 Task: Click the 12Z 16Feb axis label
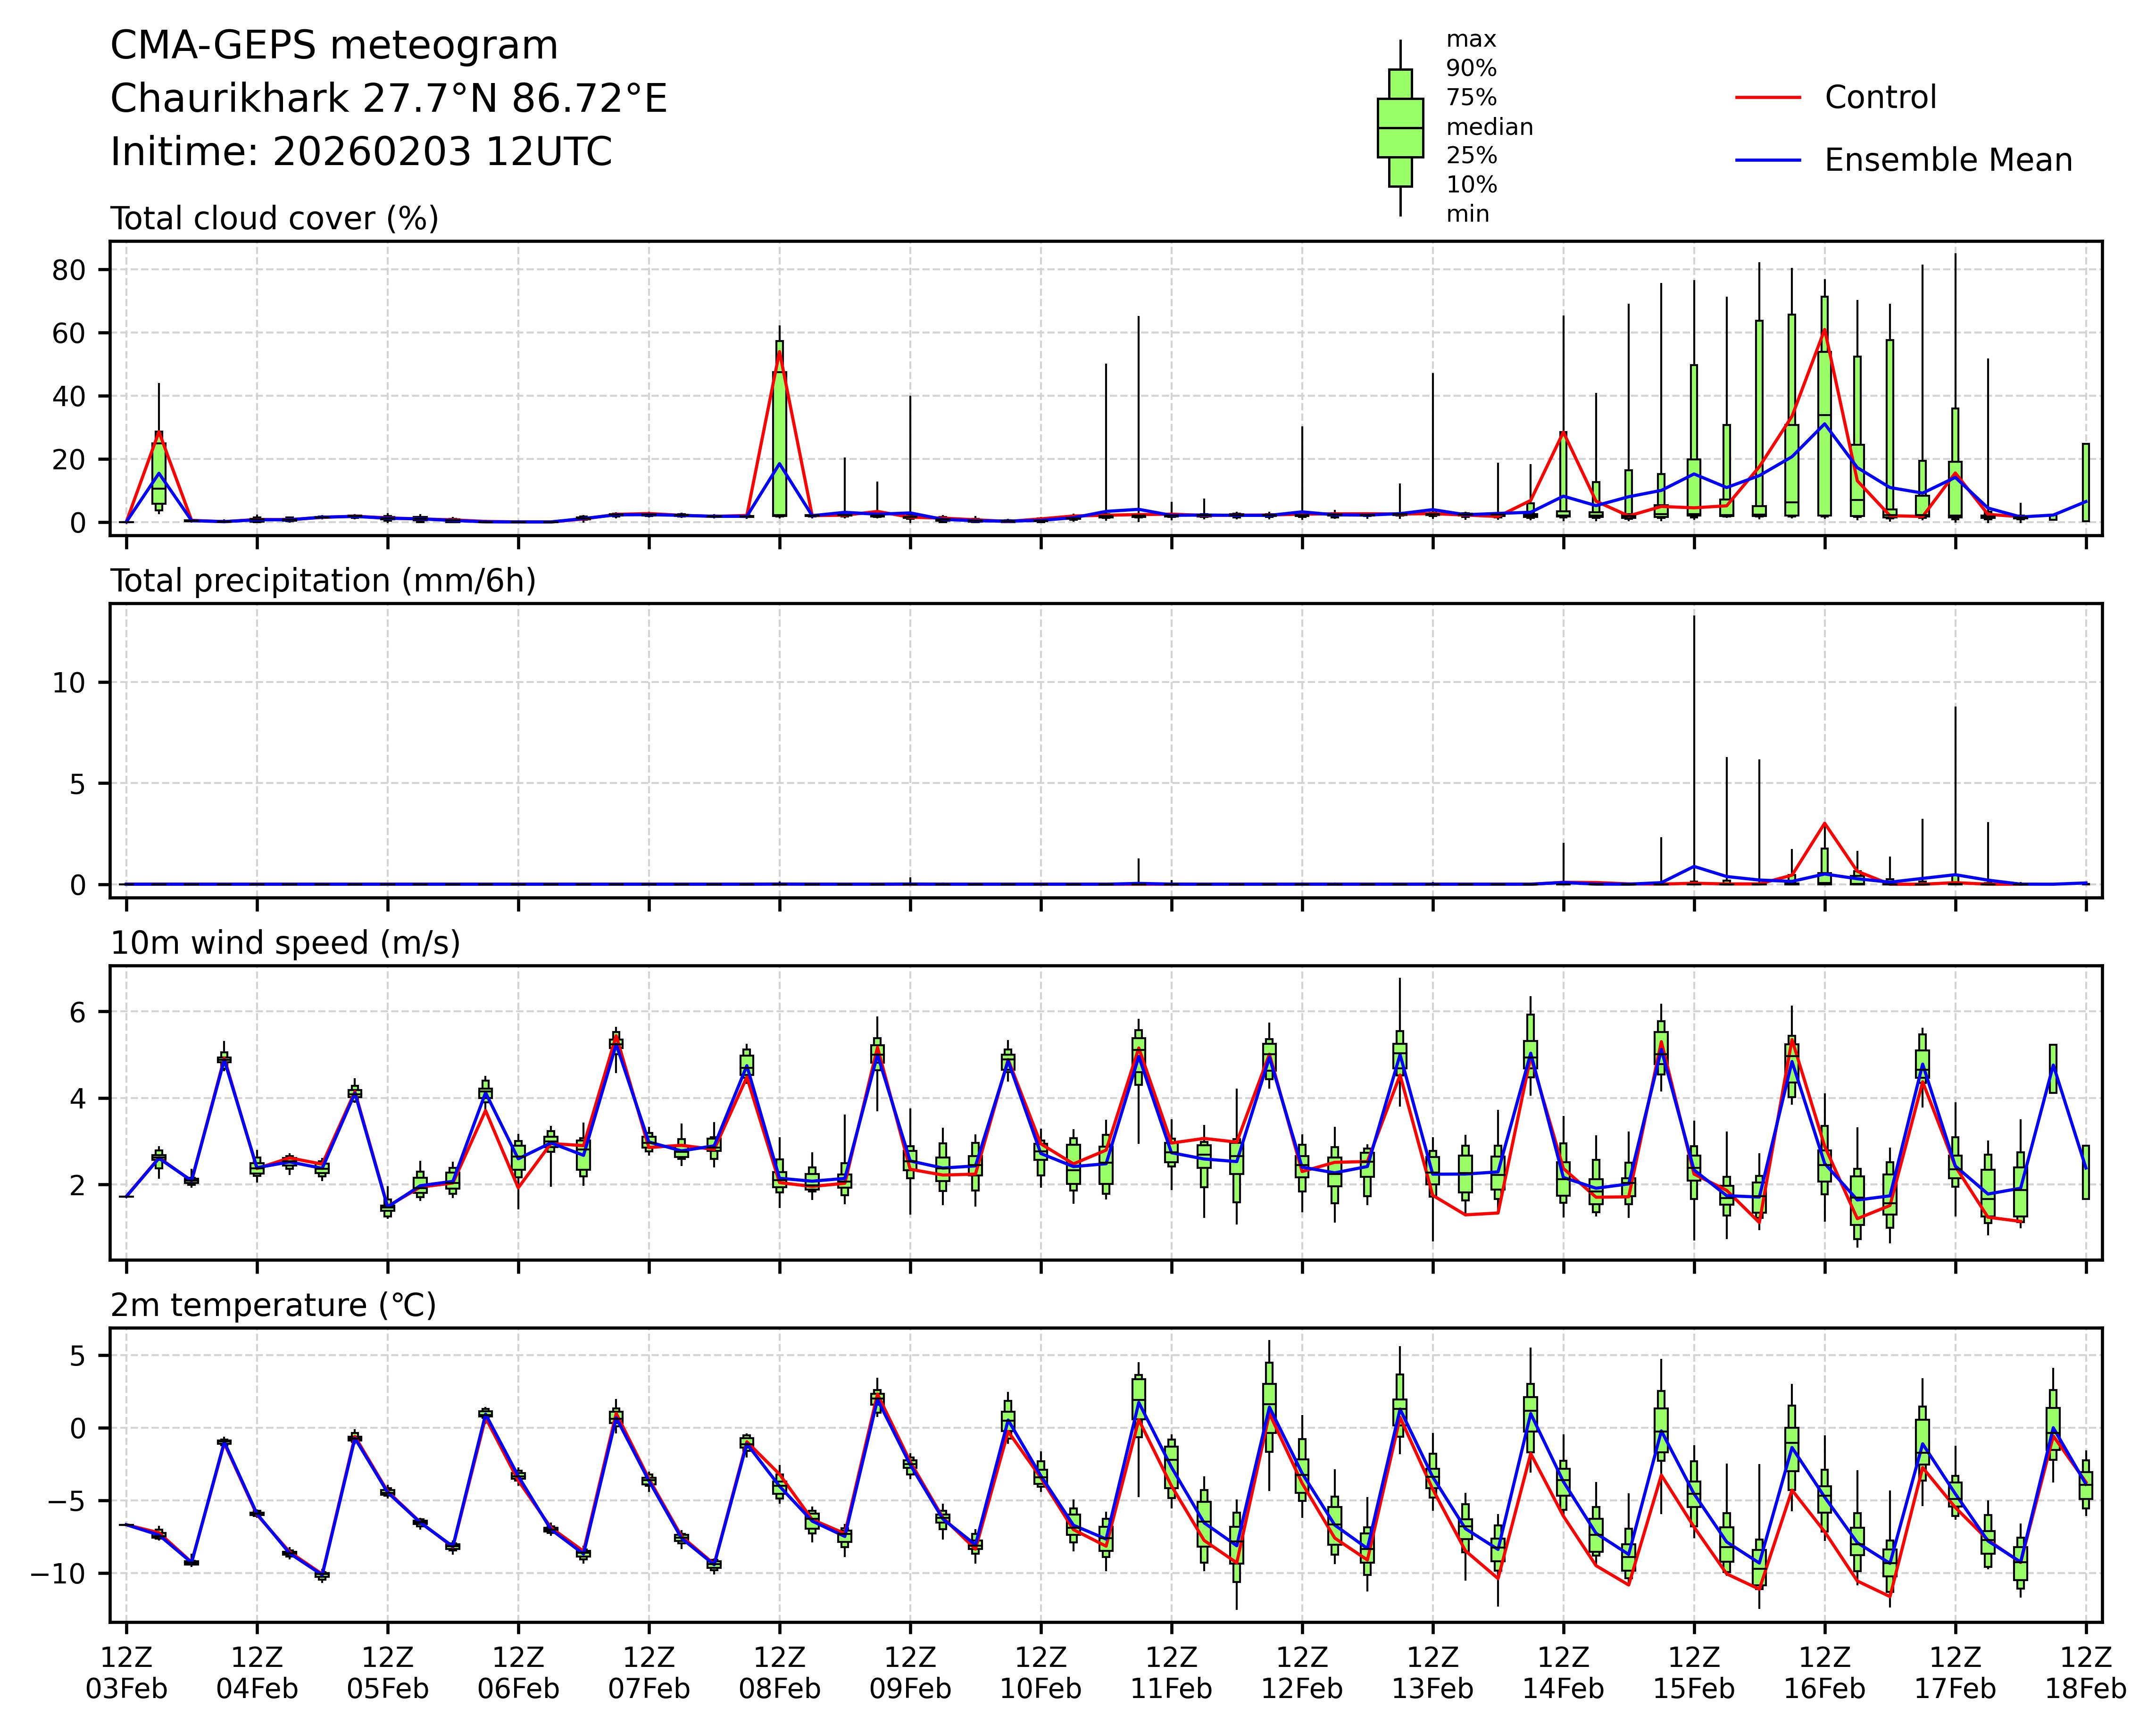tap(1824, 1673)
